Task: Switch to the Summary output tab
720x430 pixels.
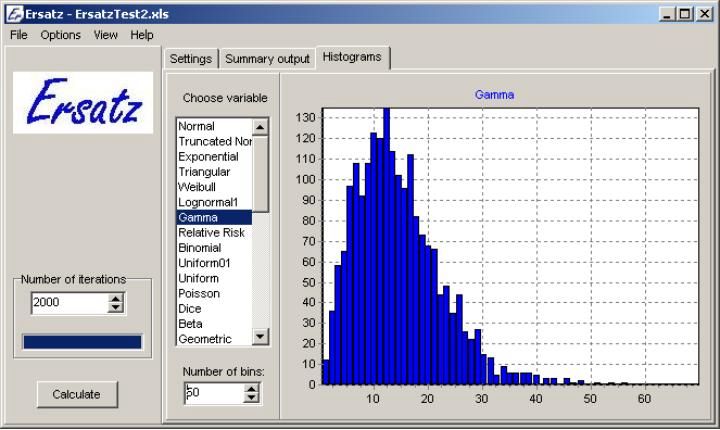Action: coord(267,59)
